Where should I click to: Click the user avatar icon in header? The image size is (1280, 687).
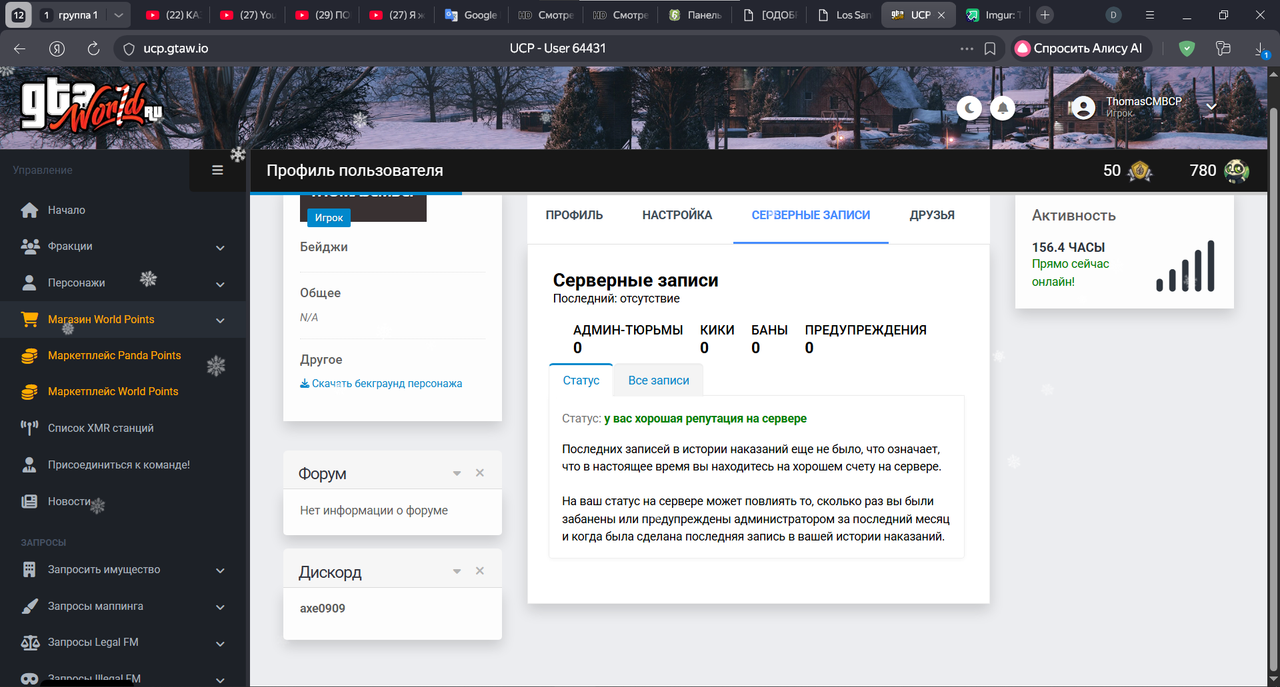1084,108
